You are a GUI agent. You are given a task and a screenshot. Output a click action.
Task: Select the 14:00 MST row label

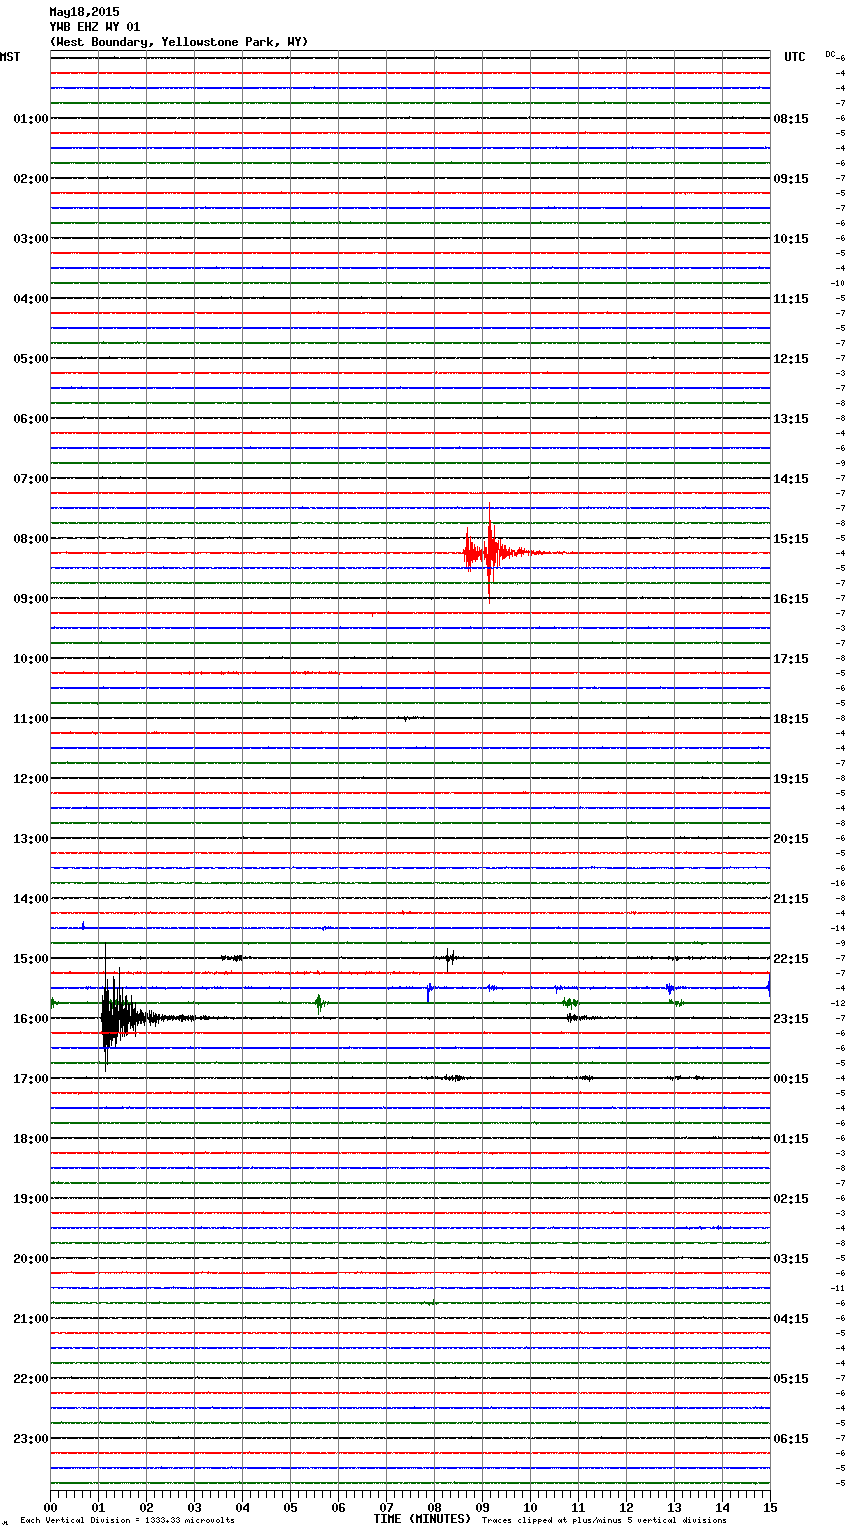coord(30,899)
